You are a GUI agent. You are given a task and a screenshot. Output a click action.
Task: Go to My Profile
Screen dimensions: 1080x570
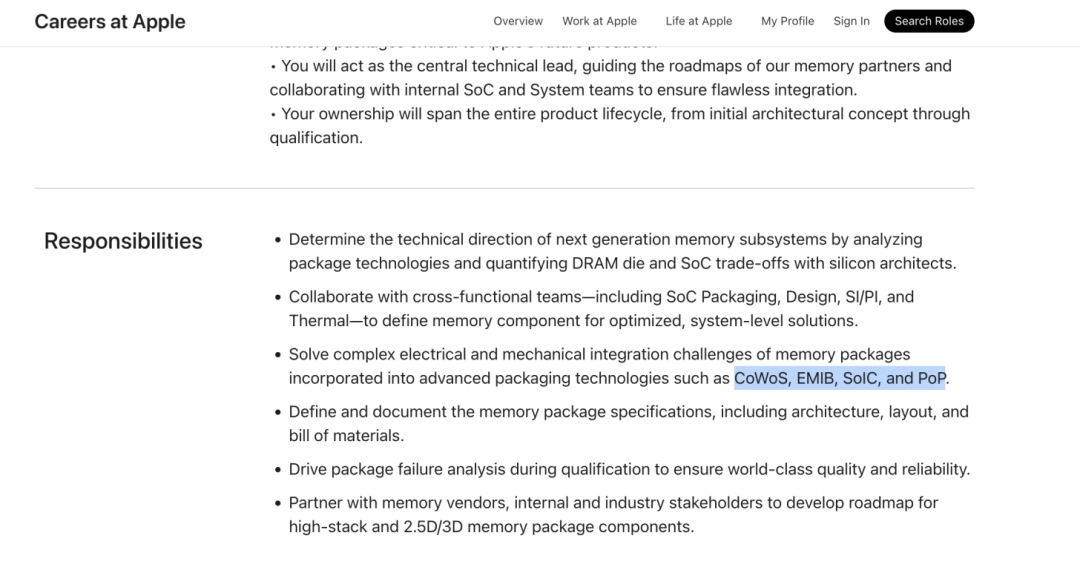pos(787,21)
